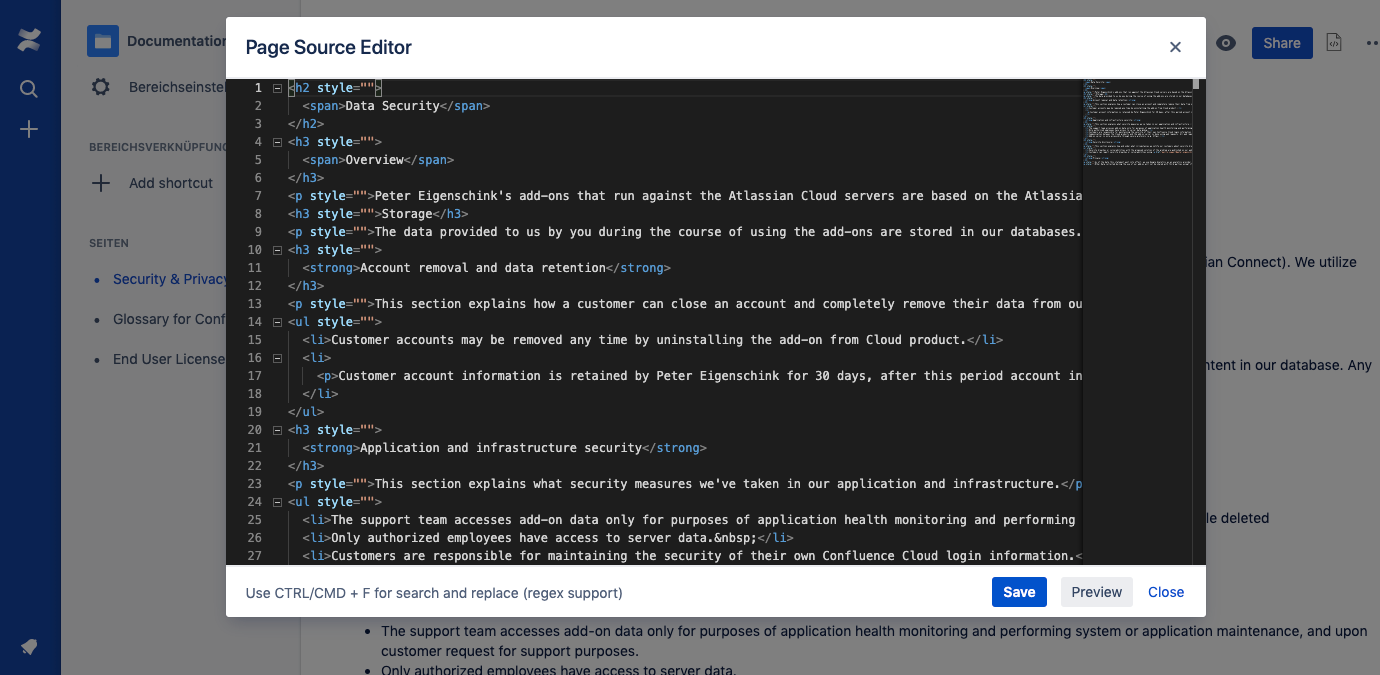Click the Preview button
The height and width of the screenshot is (675, 1380).
(x=1097, y=592)
